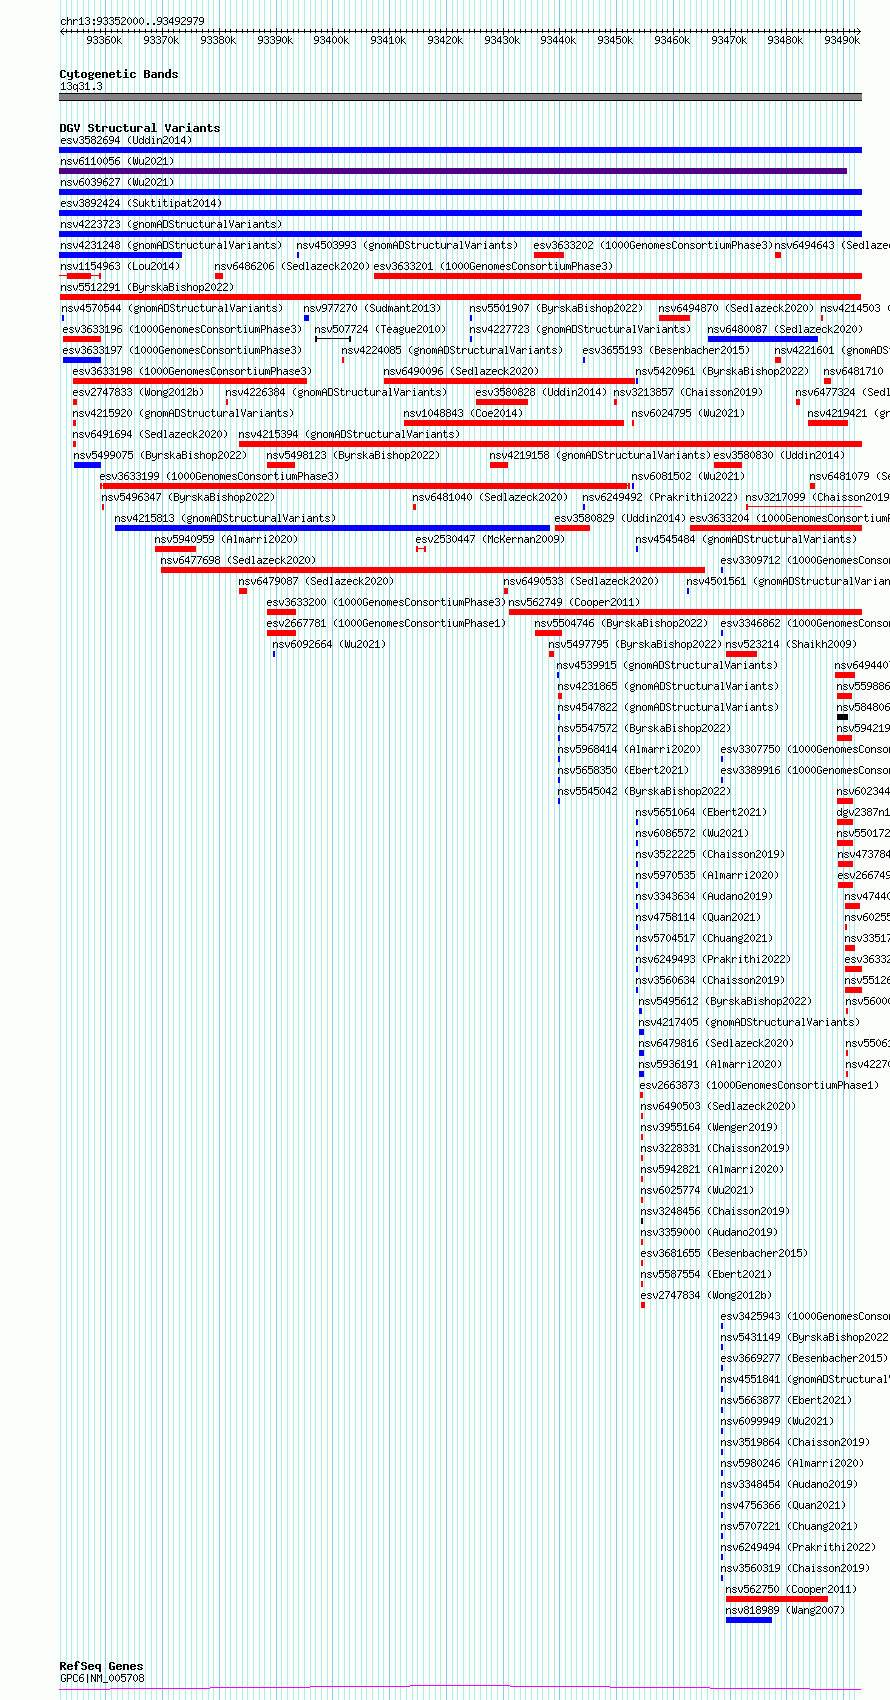Open nsv6486206 (Sedlazeck2020) variant
Viewport: 890px width, 1700px height.
(x=292, y=266)
